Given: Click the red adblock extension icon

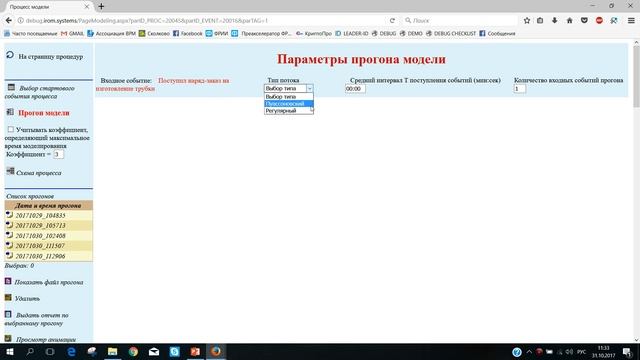Looking at the screenshot, I should pos(599,20).
